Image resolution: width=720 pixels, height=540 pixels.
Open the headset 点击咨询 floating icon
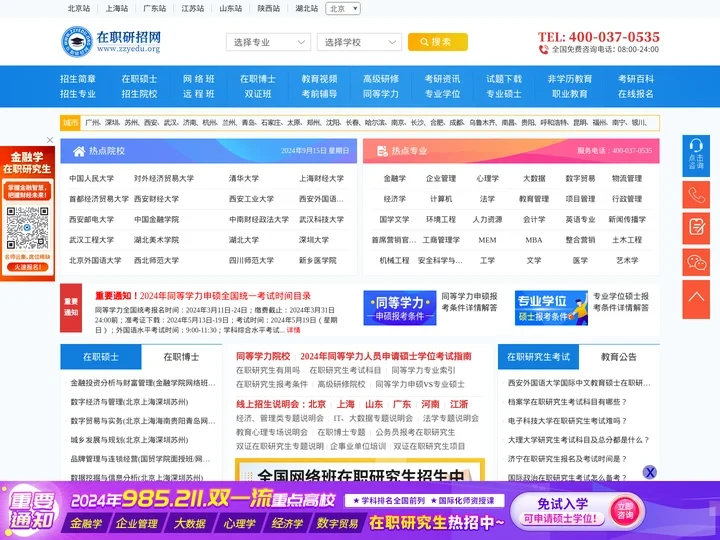tap(696, 156)
